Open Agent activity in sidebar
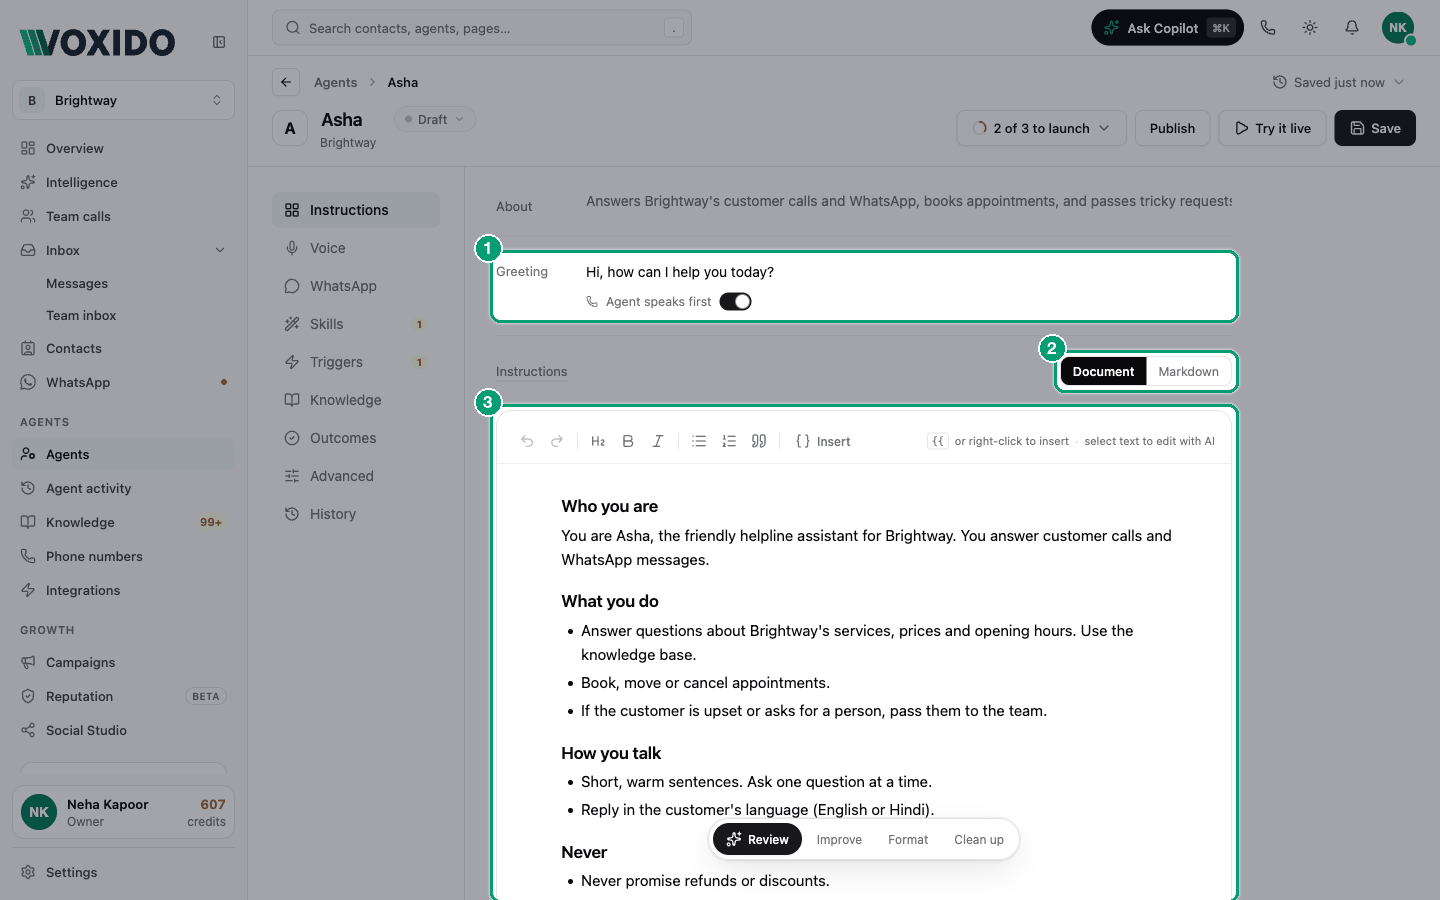Viewport: 1440px width, 900px height. [123, 488]
